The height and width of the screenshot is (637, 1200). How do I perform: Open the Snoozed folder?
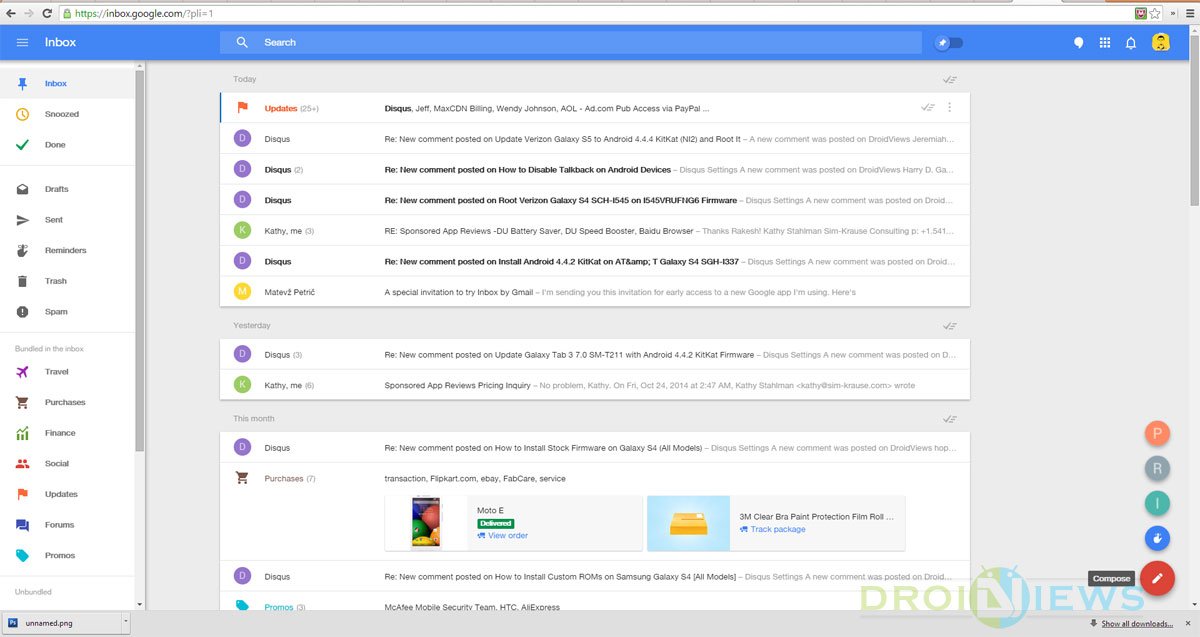pyautogui.click(x=67, y=114)
